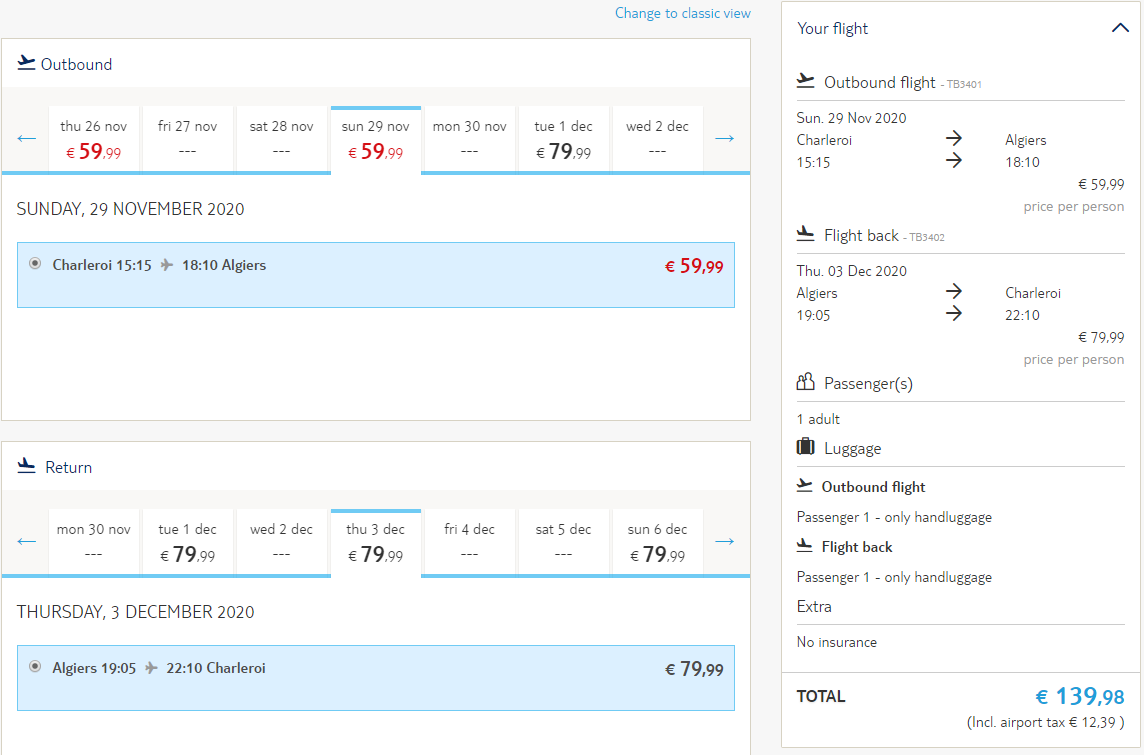Click the 1 adult passenger text

(818, 419)
